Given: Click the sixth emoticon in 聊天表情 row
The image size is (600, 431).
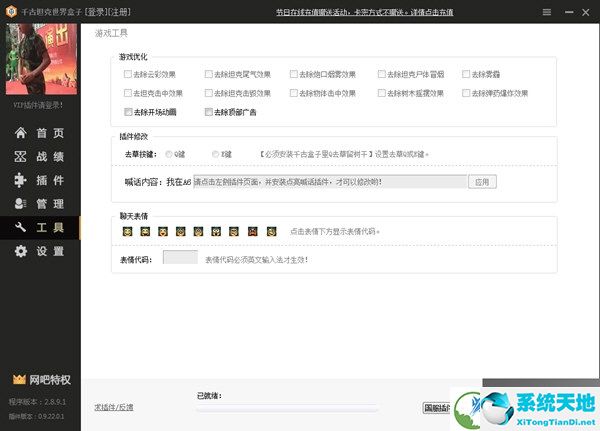Looking at the screenshot, I should click(216, 231).
